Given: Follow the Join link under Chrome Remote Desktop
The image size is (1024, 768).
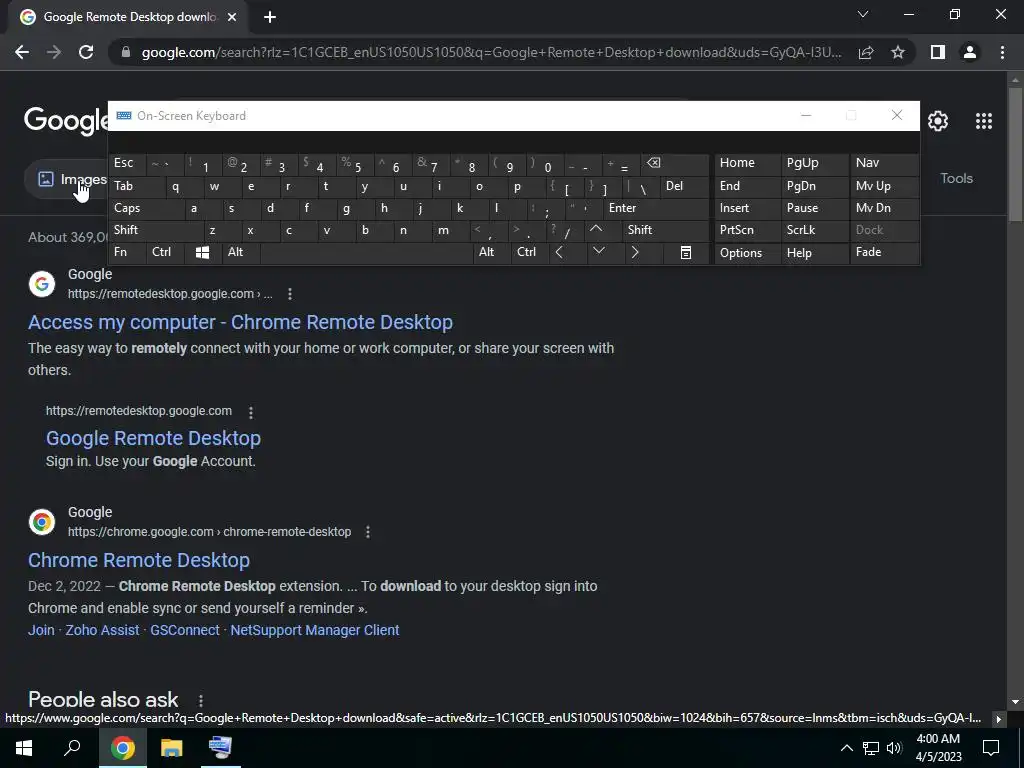Looking at the screenshot, I should coord(41,630).
